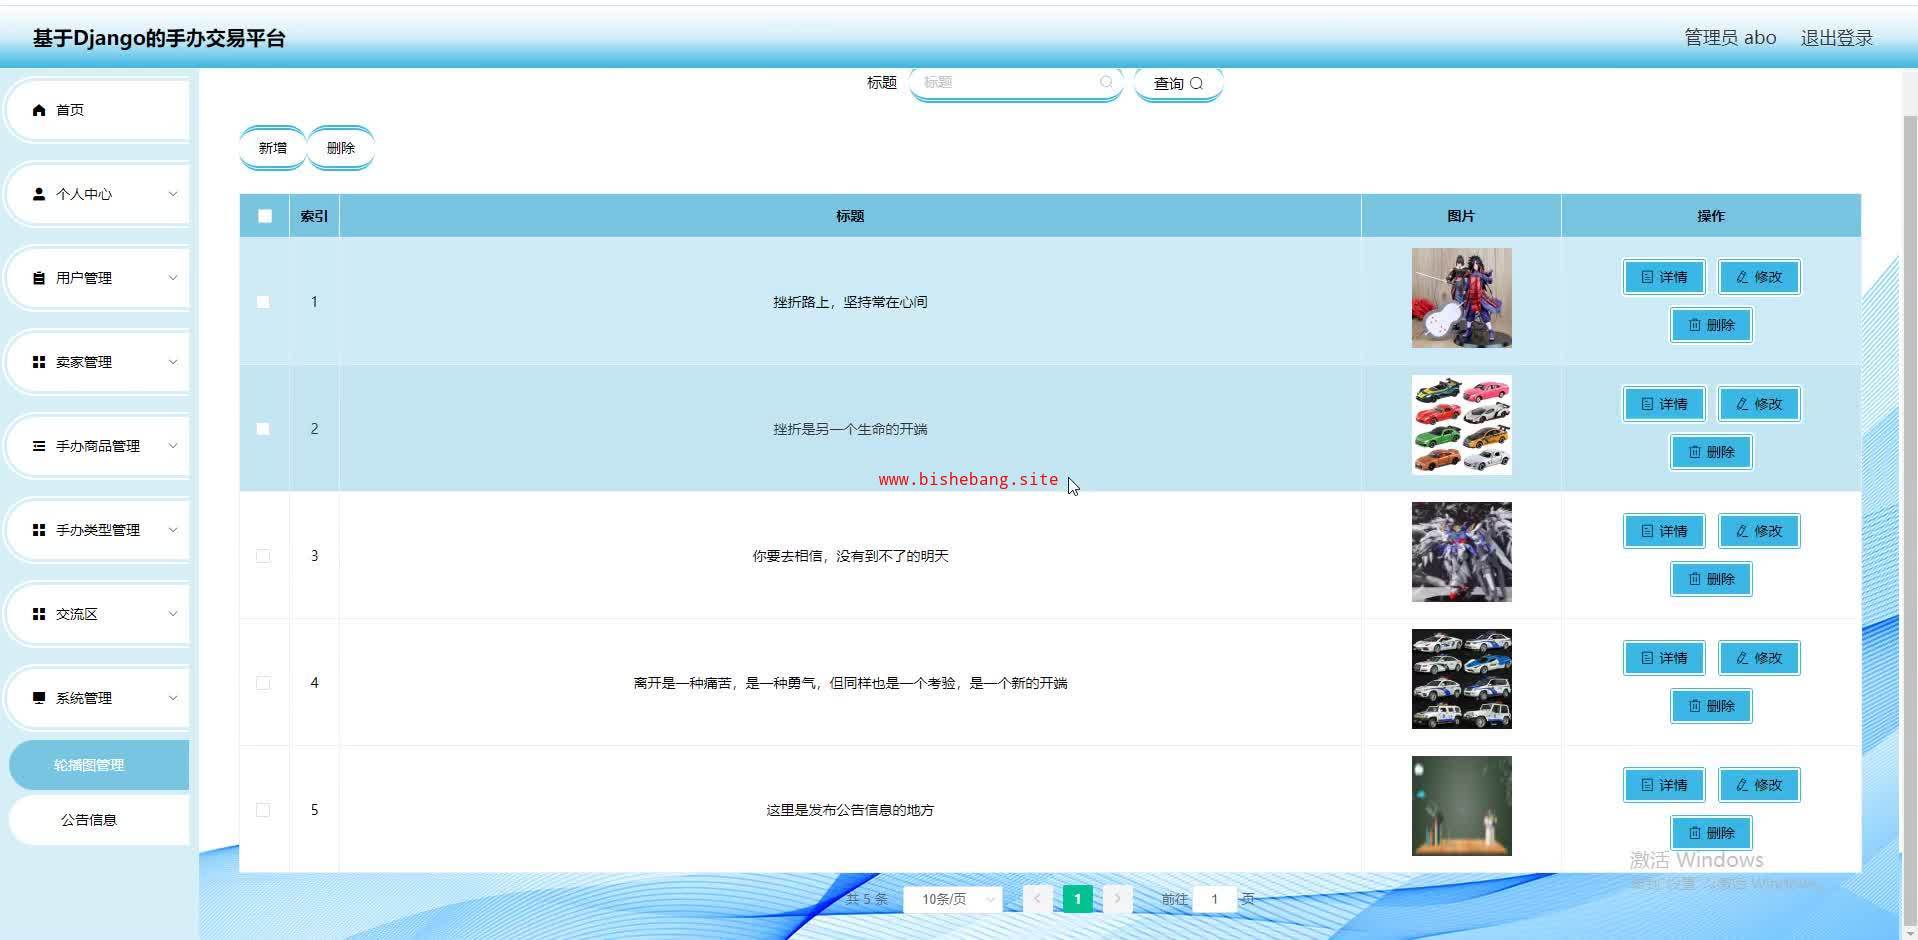
Task: Click the 修改 button for row 5
Action: pos(1759,785)
